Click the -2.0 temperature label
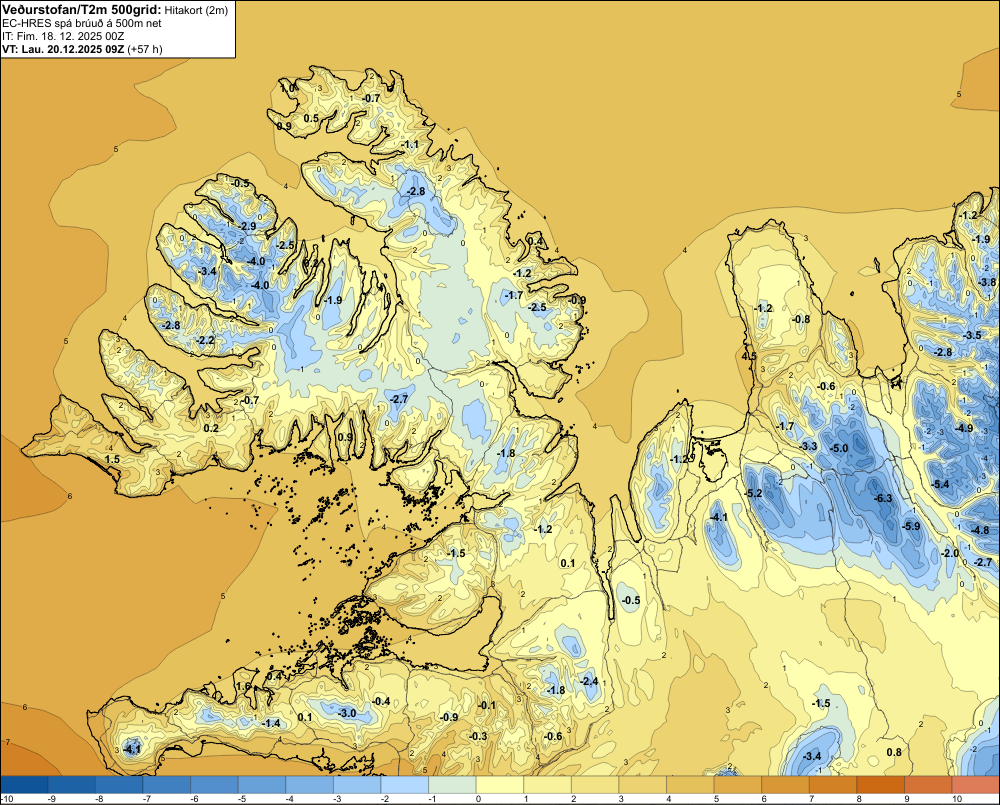Screen dimensions: 1000x805 click(x=950, y=553)
